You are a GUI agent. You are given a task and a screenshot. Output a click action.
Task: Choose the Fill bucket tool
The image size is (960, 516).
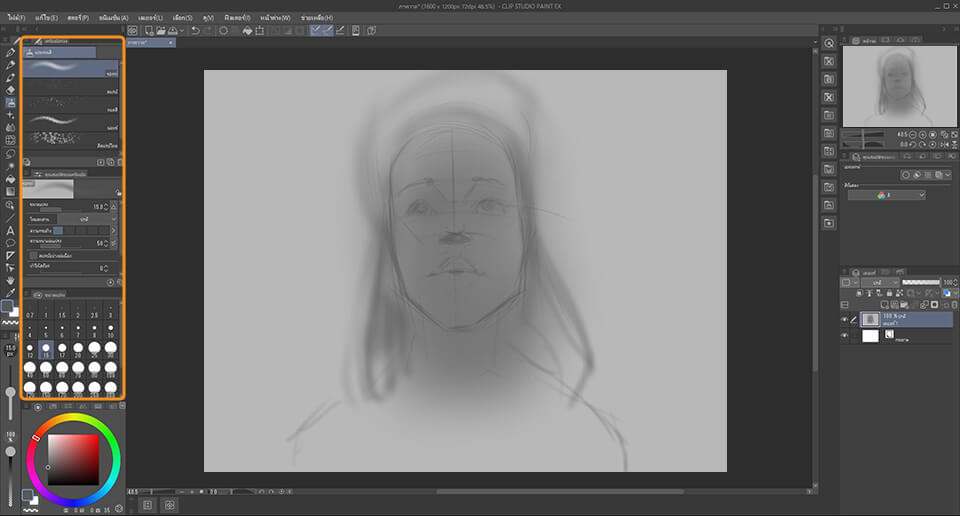[x=10, y=179]
